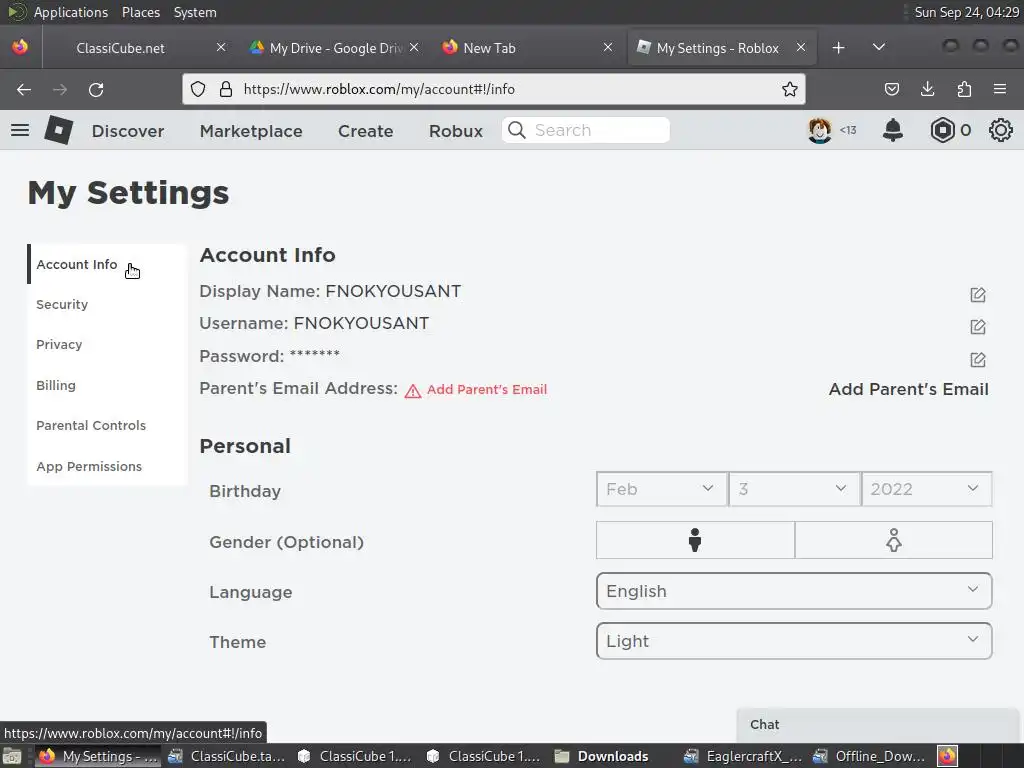Open the Roblox hamburger navigation menu

point(20,130)
